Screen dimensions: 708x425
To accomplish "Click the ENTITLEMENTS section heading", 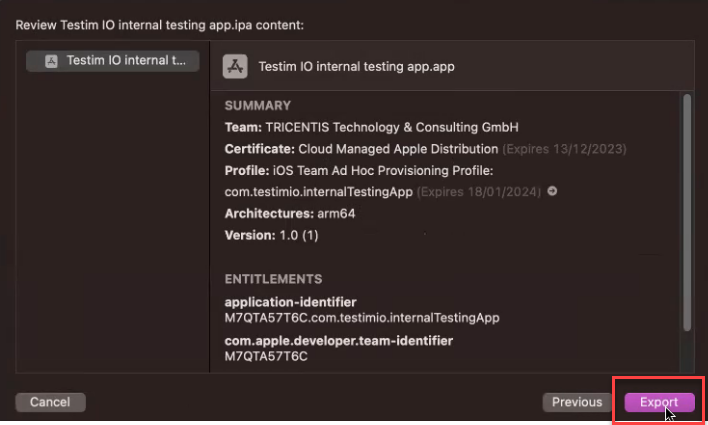I will tap(273, 279).
